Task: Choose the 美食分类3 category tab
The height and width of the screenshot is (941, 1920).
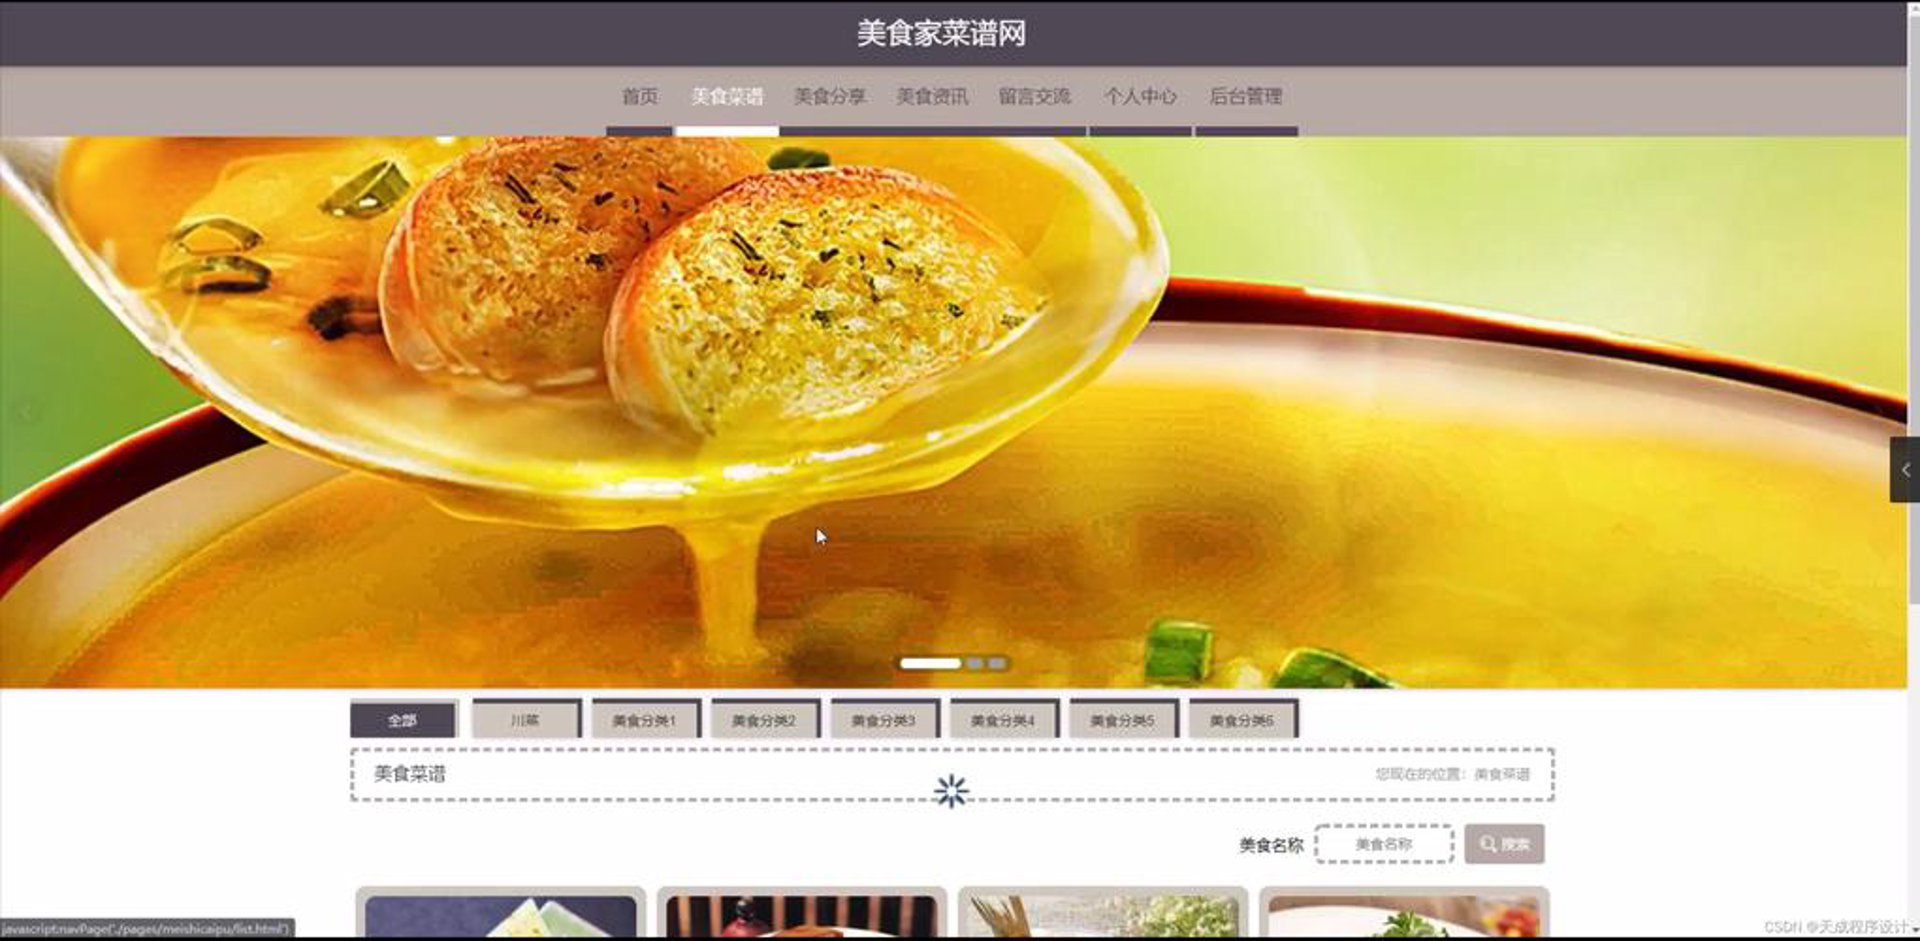Action: click(x=884, y=720)
